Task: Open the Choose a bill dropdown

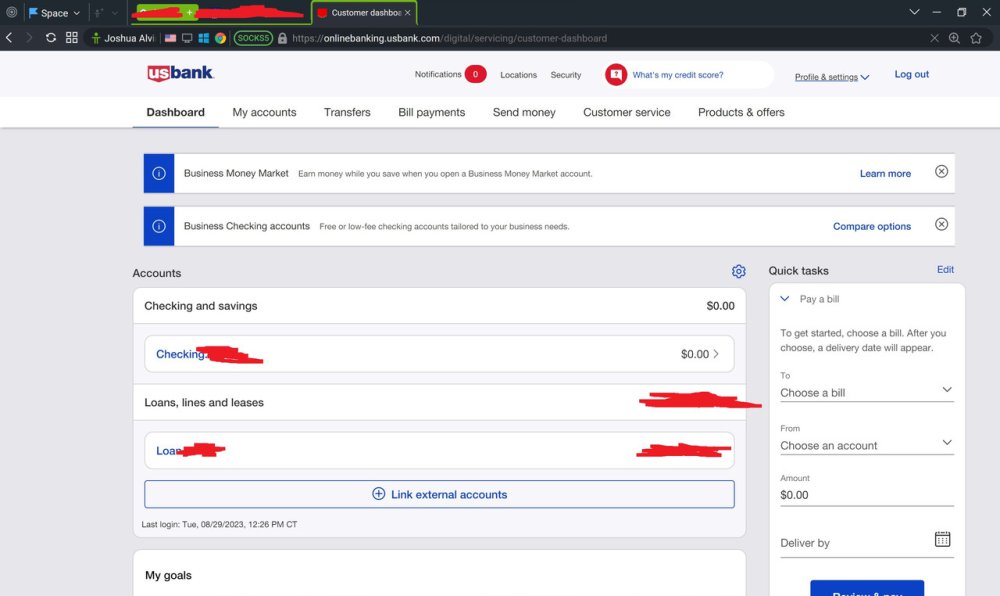Action: point(867,391)
